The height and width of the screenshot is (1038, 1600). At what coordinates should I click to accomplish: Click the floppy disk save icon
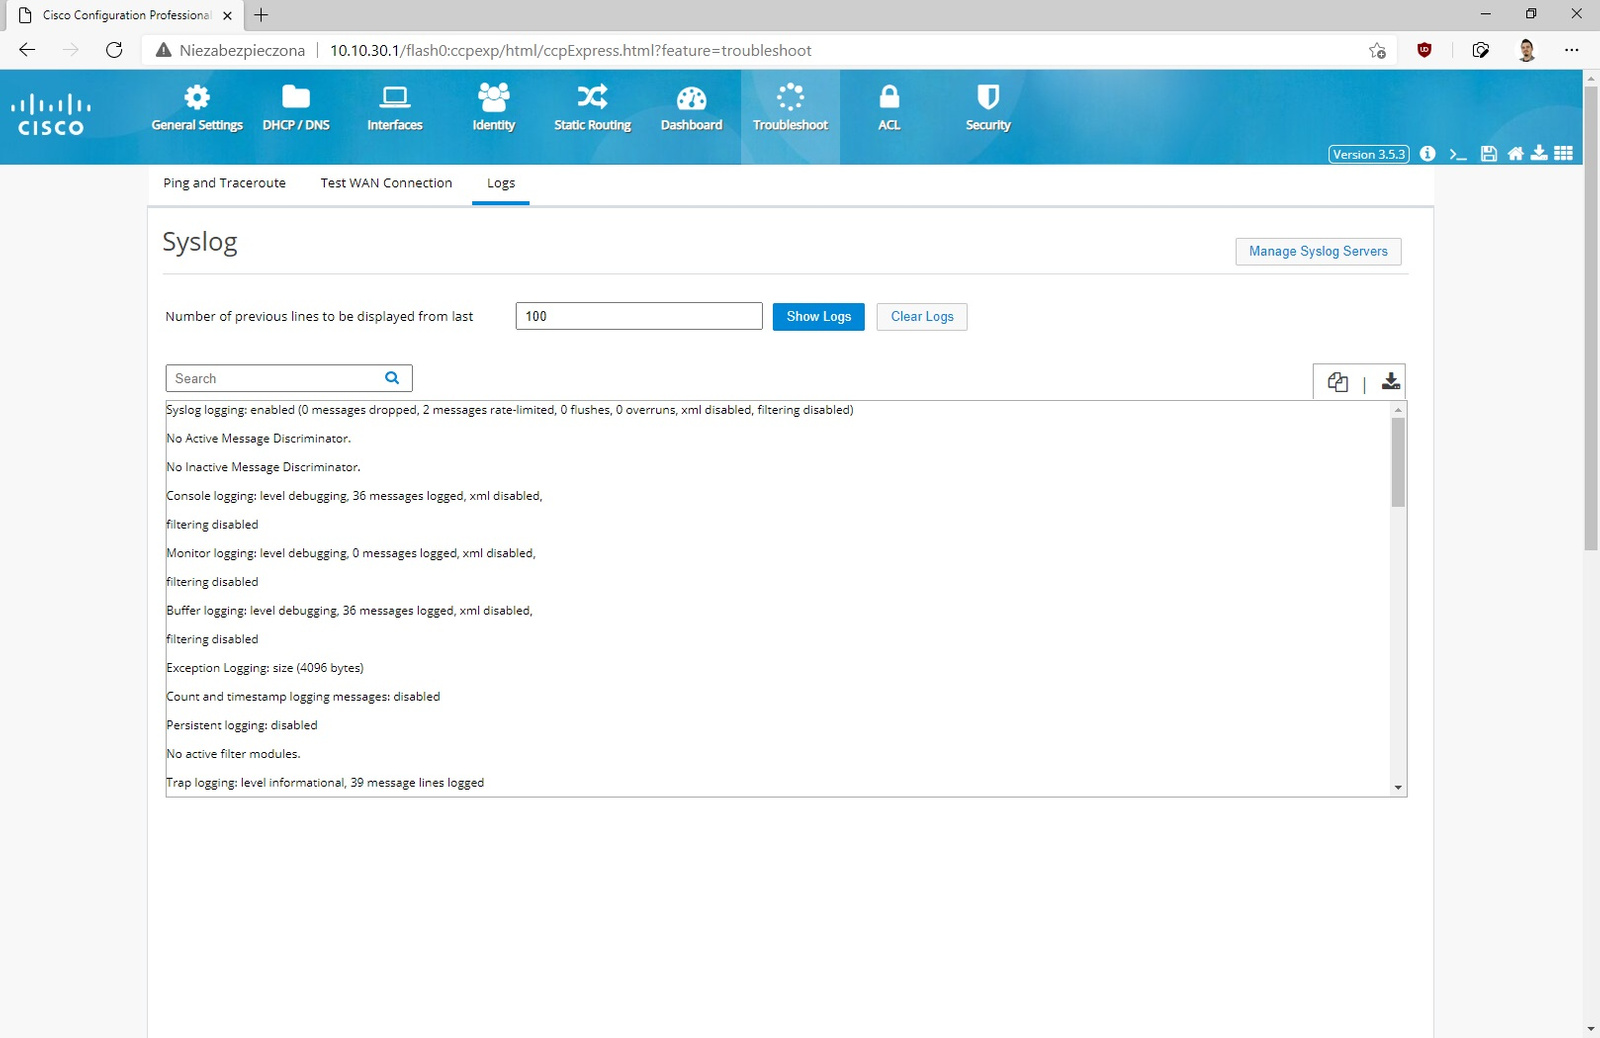(x=1489, y=154)
